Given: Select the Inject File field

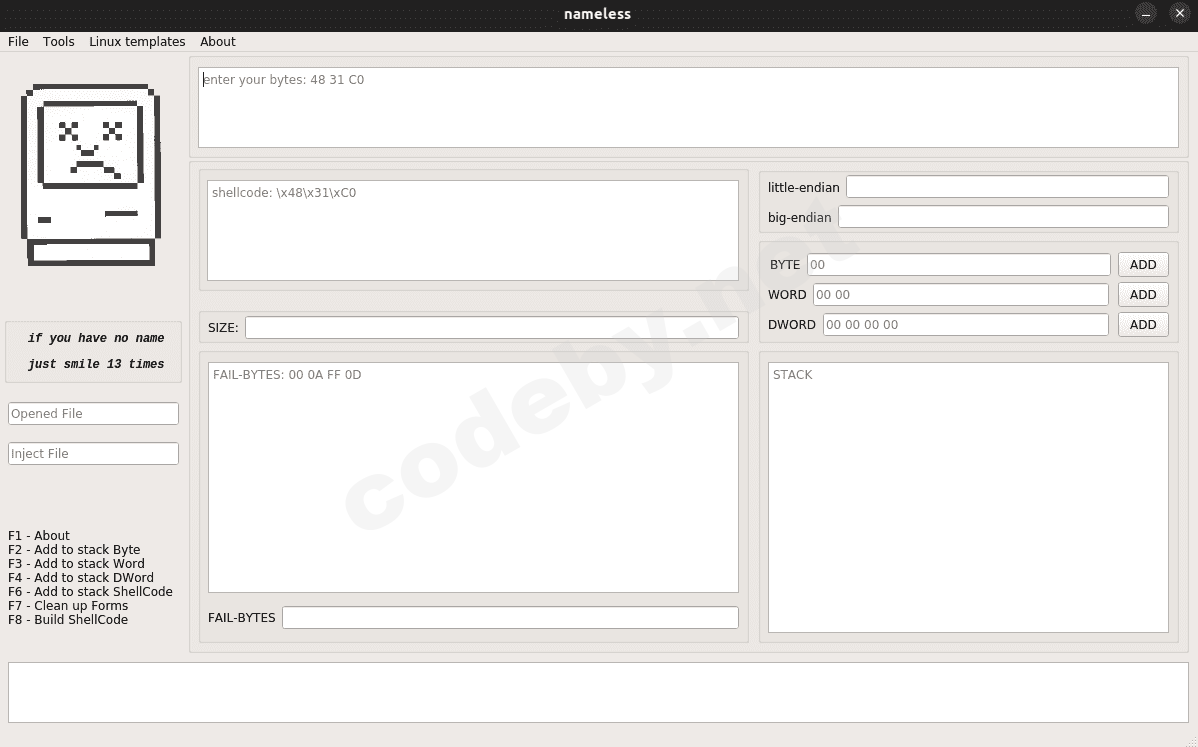Looking at the screenshot, I should [93, 453].
